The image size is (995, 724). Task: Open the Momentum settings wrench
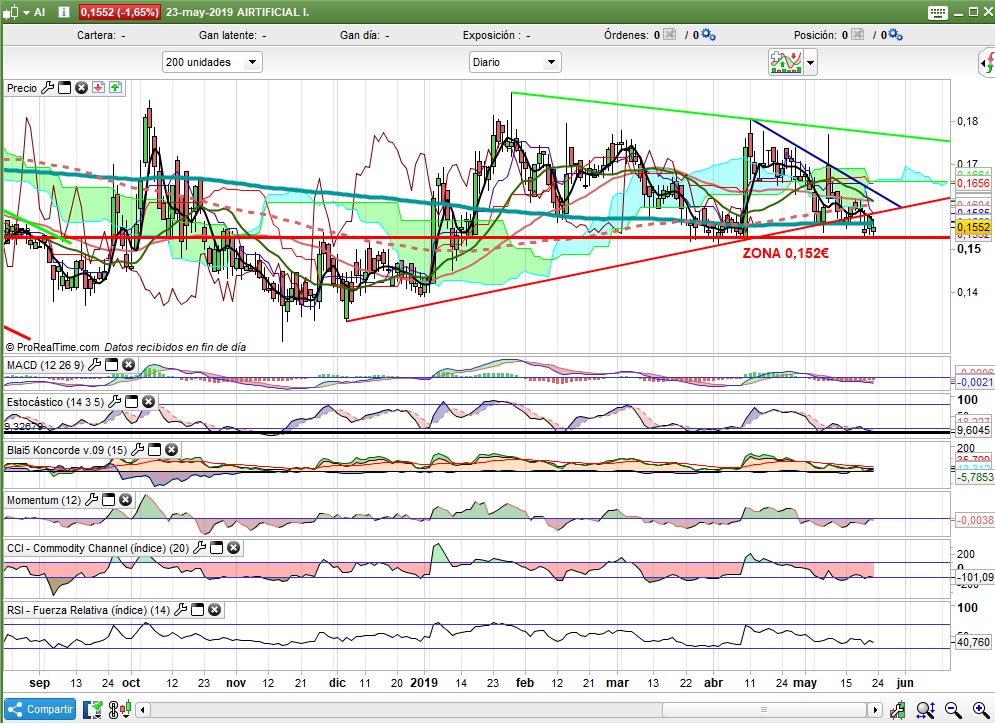point(93,499)
